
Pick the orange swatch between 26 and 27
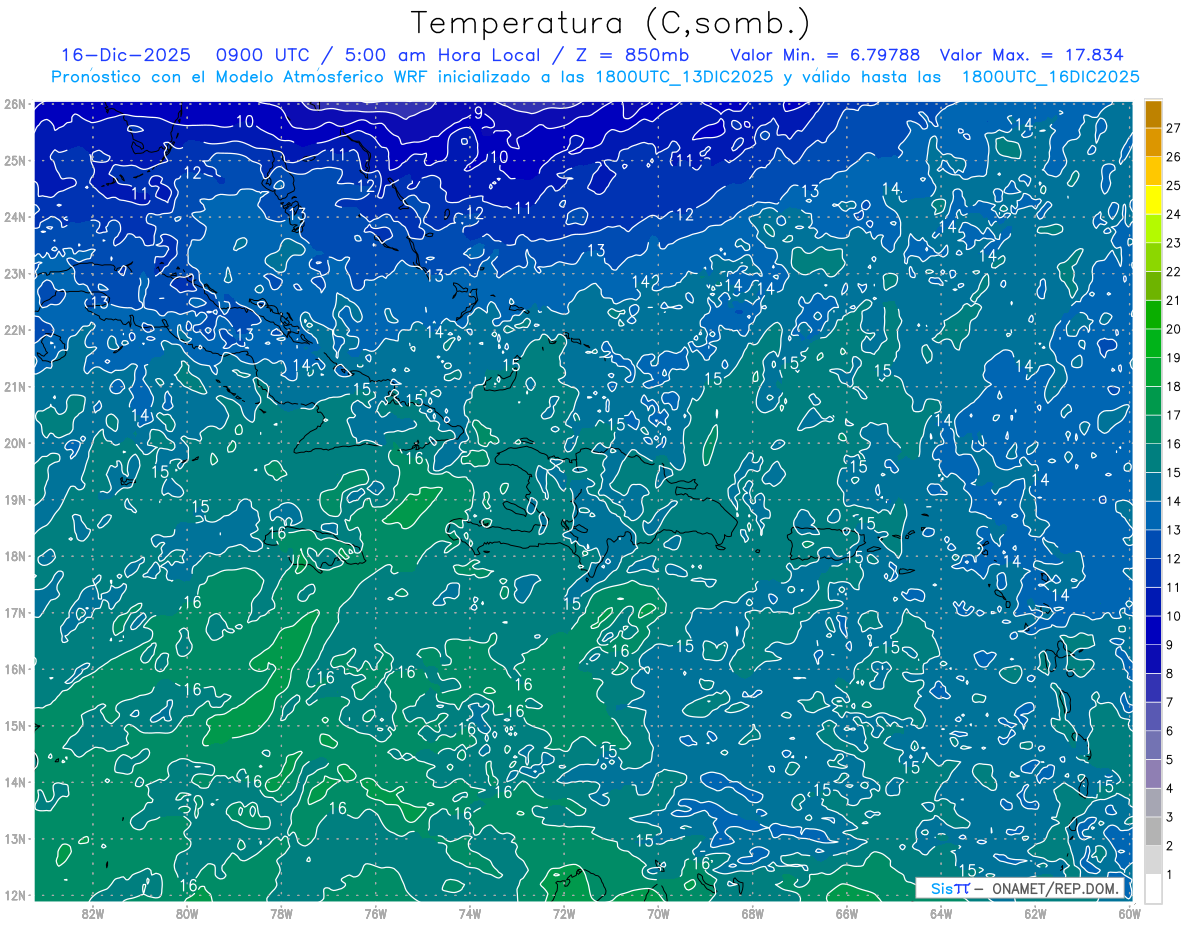click(x=1153, y=142)
